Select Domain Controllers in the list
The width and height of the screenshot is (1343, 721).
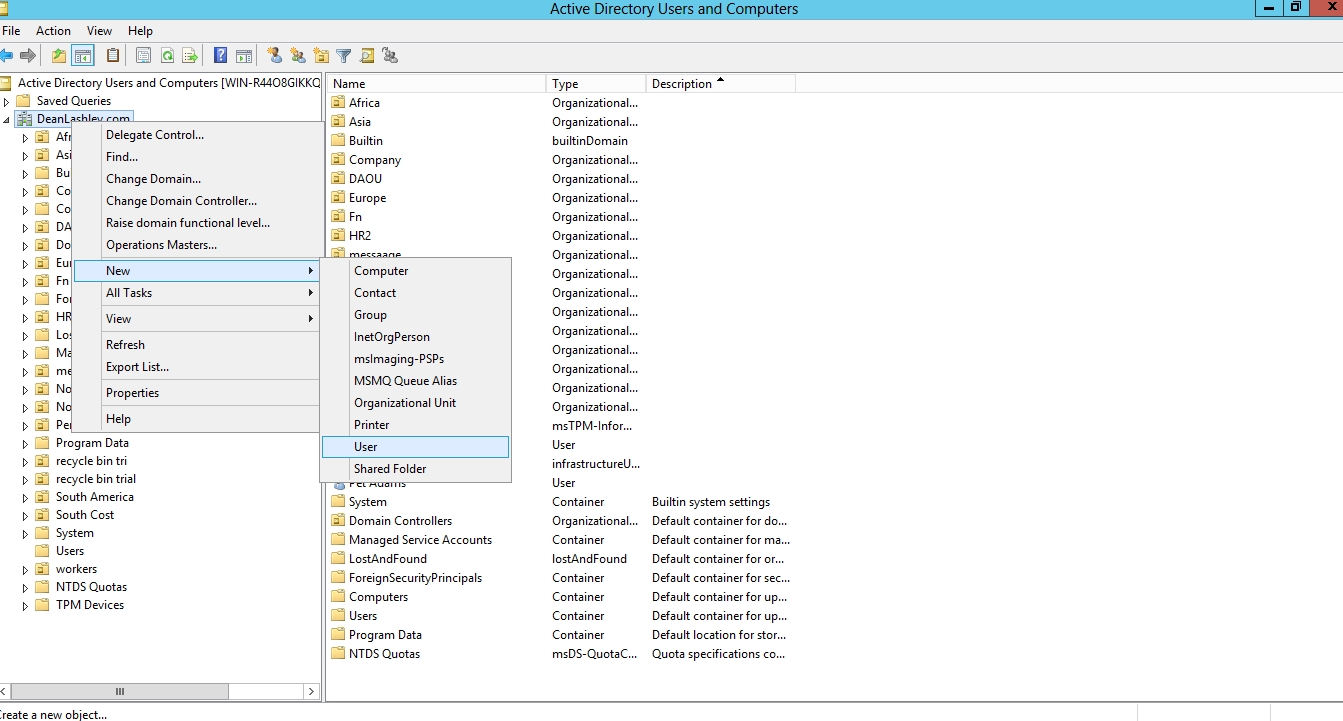400,521
